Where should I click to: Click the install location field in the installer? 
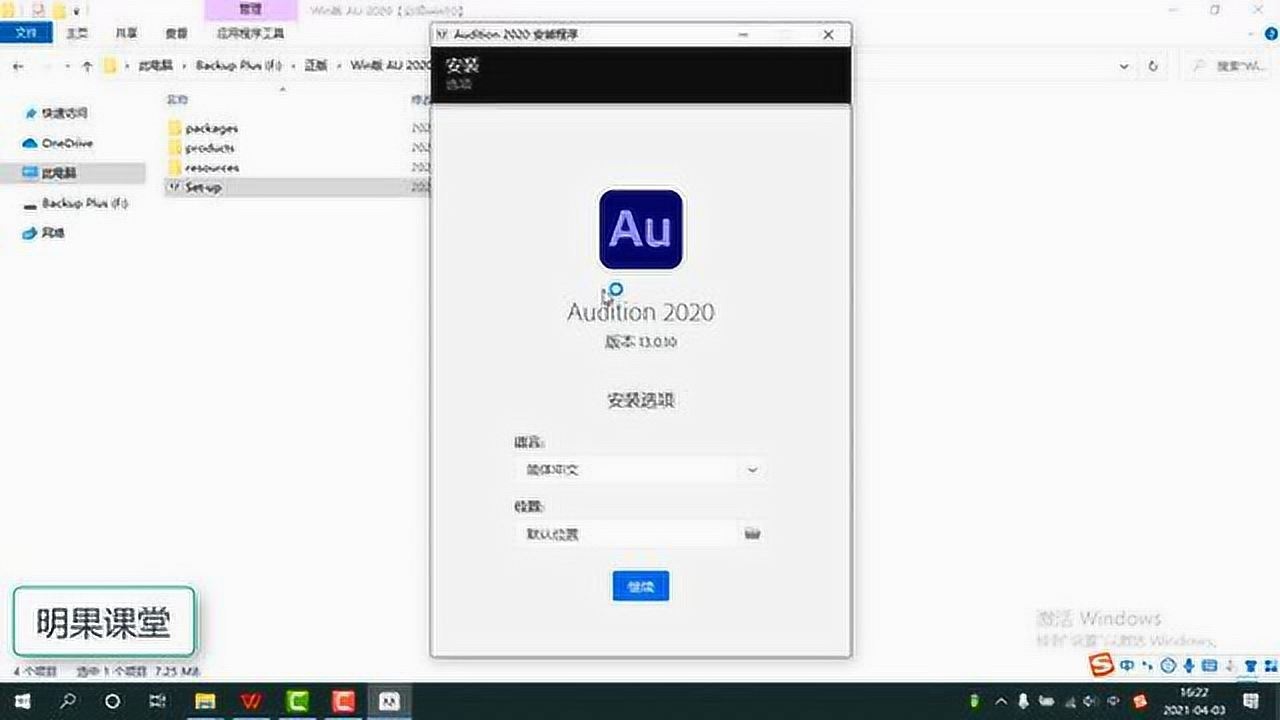627,534
